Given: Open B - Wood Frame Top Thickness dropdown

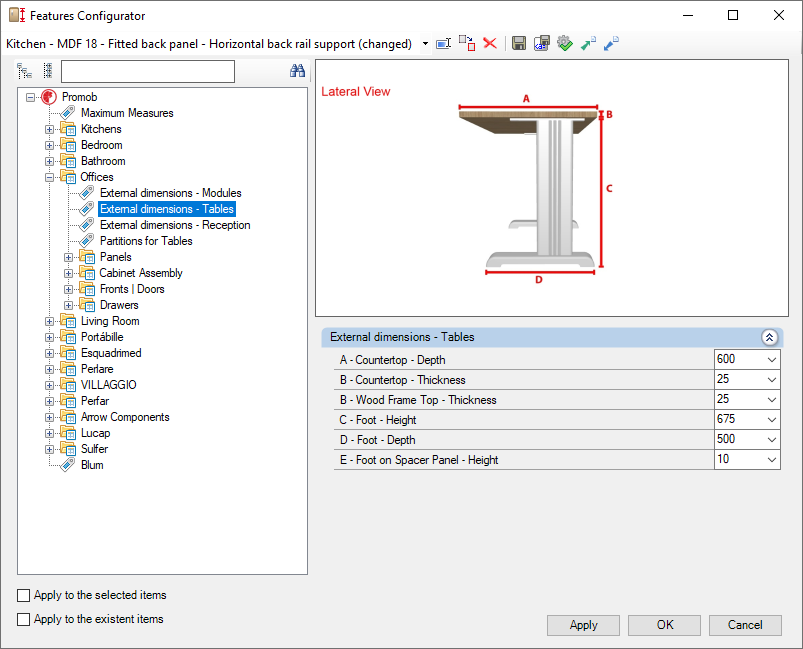Looking at the screenshot, I should [x=772, y=400].
